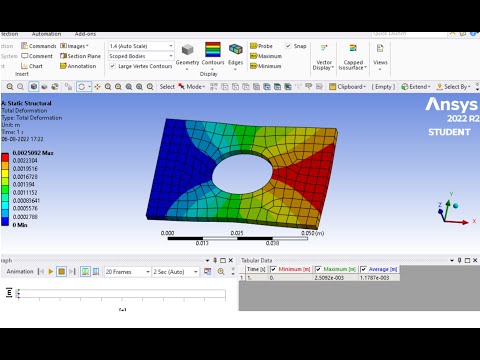Click the animation zoom magnifier icon

(x=221, y=272)
